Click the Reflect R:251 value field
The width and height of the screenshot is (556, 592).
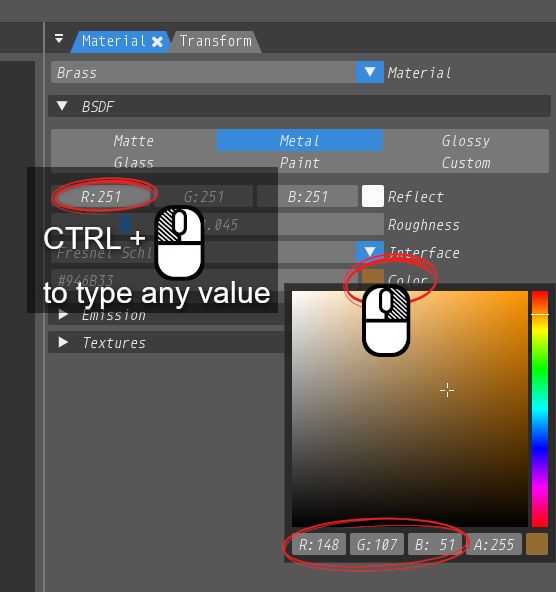tap(101, 196)
